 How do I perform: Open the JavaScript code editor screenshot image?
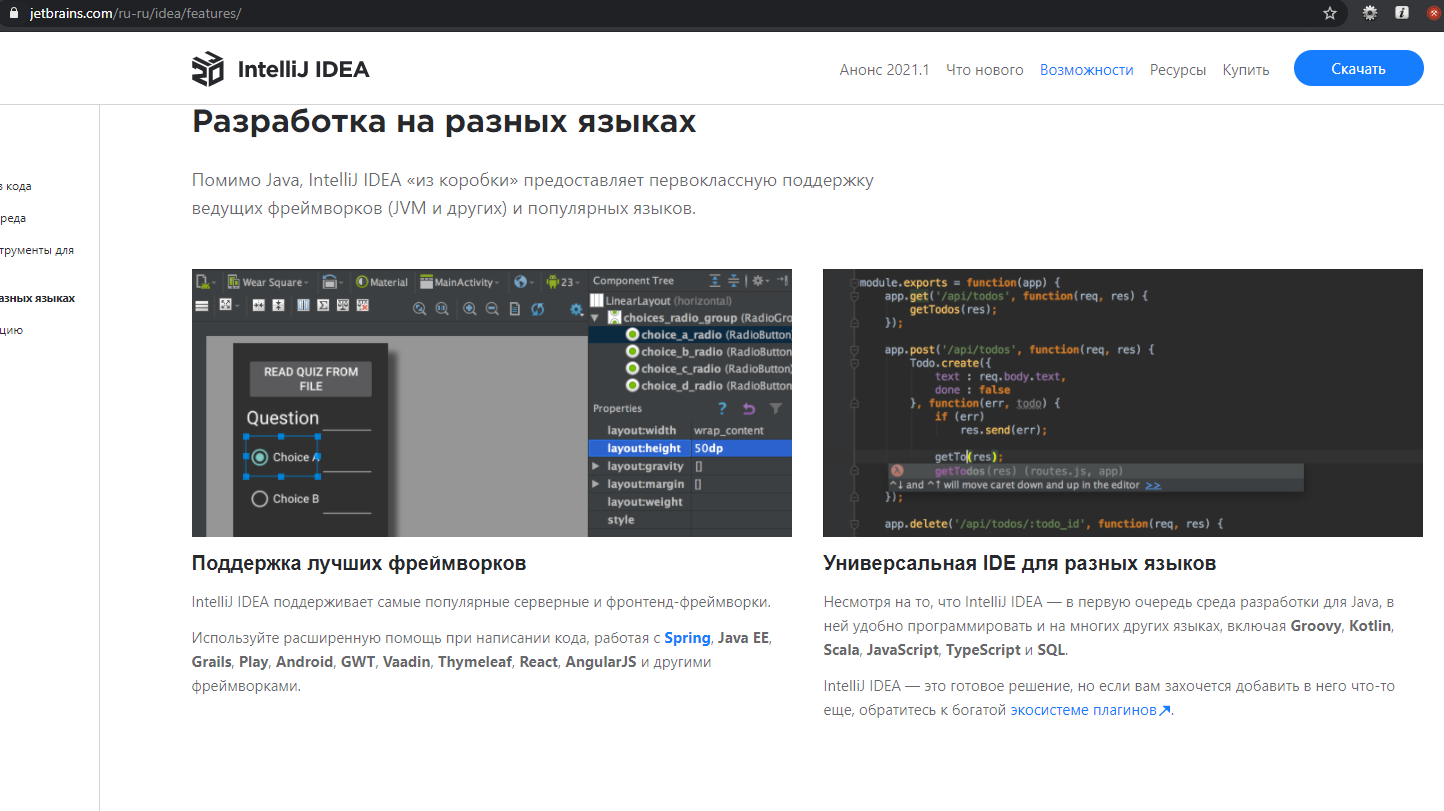coord(1123,403)
